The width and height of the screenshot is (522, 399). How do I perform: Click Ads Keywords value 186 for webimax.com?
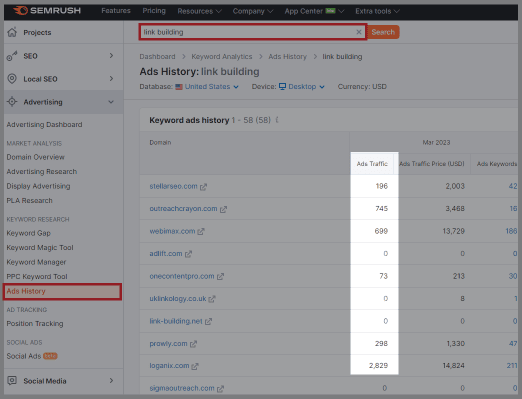(x=511, y=231)
